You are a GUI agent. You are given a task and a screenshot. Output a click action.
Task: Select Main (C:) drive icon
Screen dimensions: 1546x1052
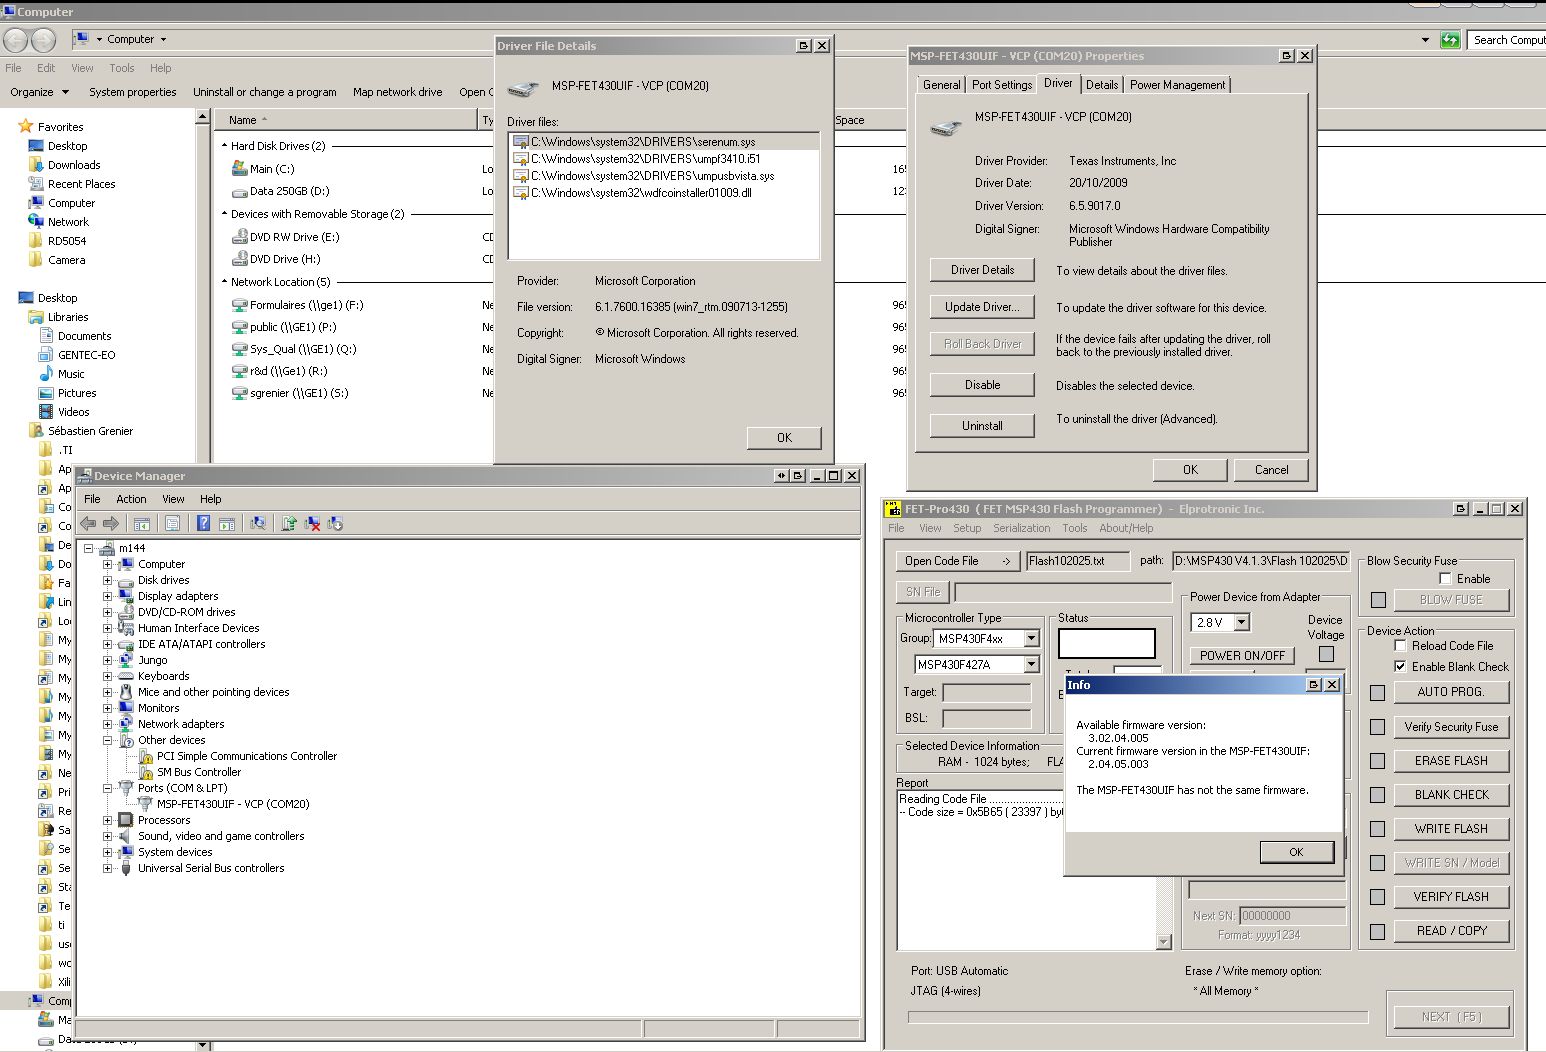click(239, 169)
